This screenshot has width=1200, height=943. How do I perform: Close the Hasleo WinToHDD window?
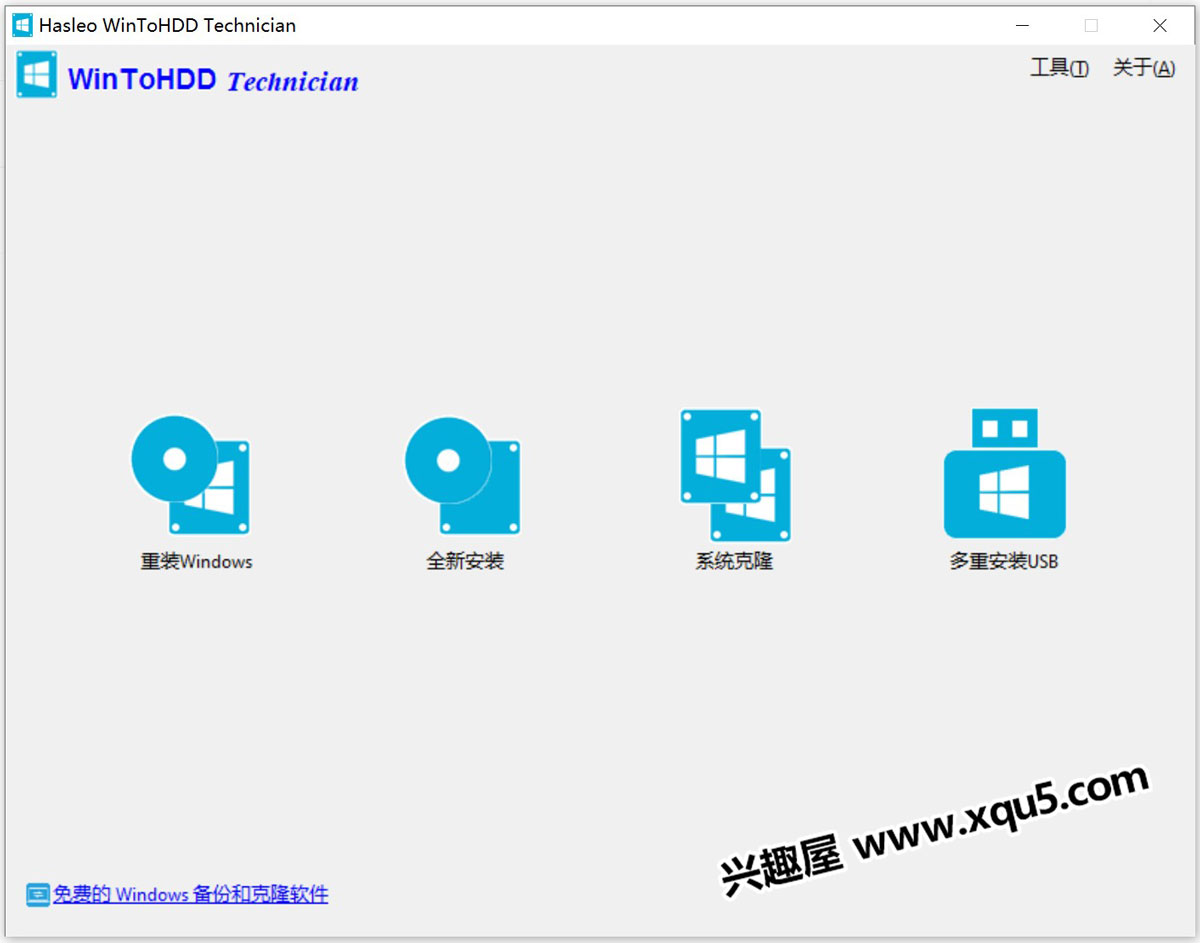[1160, 25]
